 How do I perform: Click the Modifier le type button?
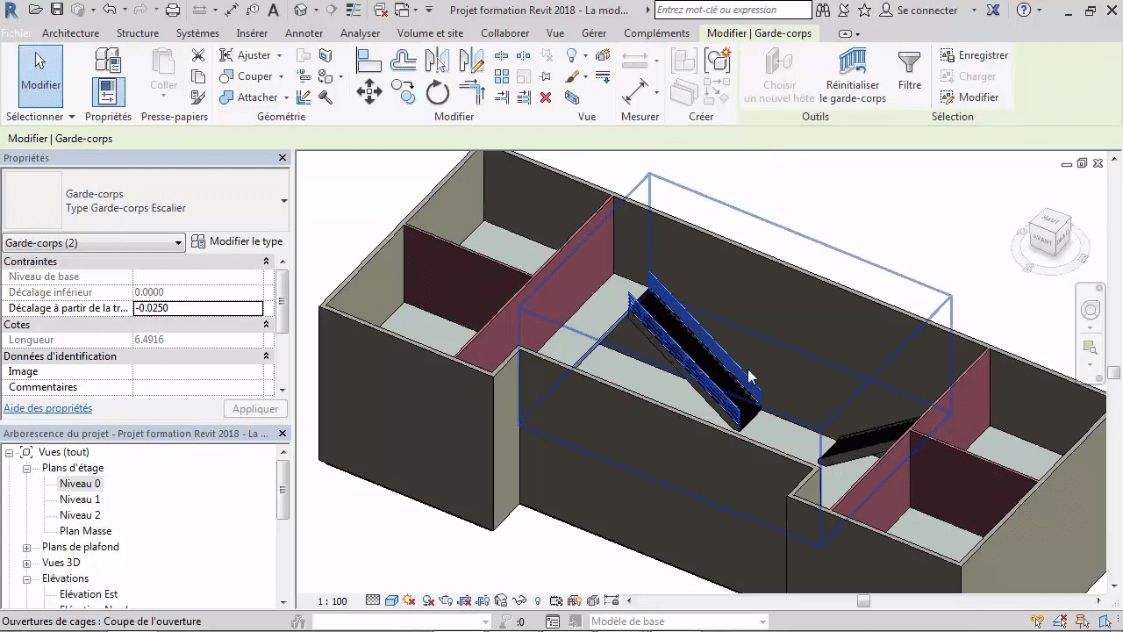pos(237,242)
